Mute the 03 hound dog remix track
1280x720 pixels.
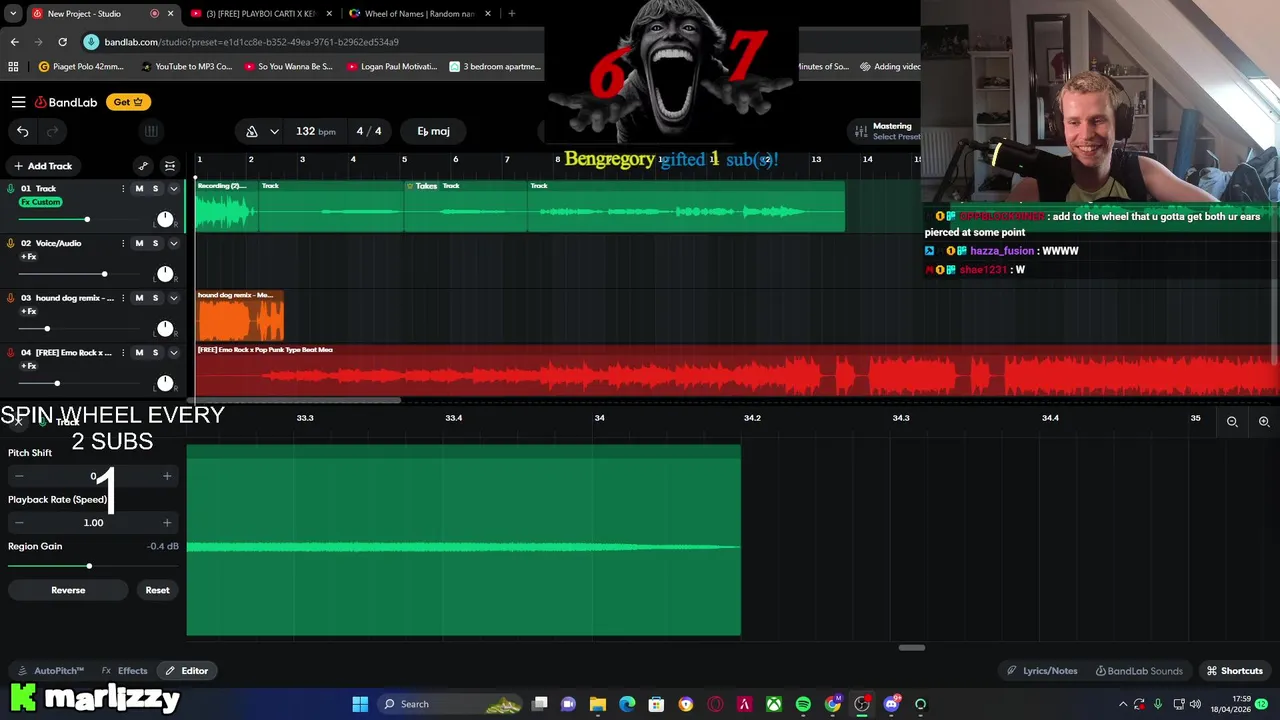click(139, 298)
